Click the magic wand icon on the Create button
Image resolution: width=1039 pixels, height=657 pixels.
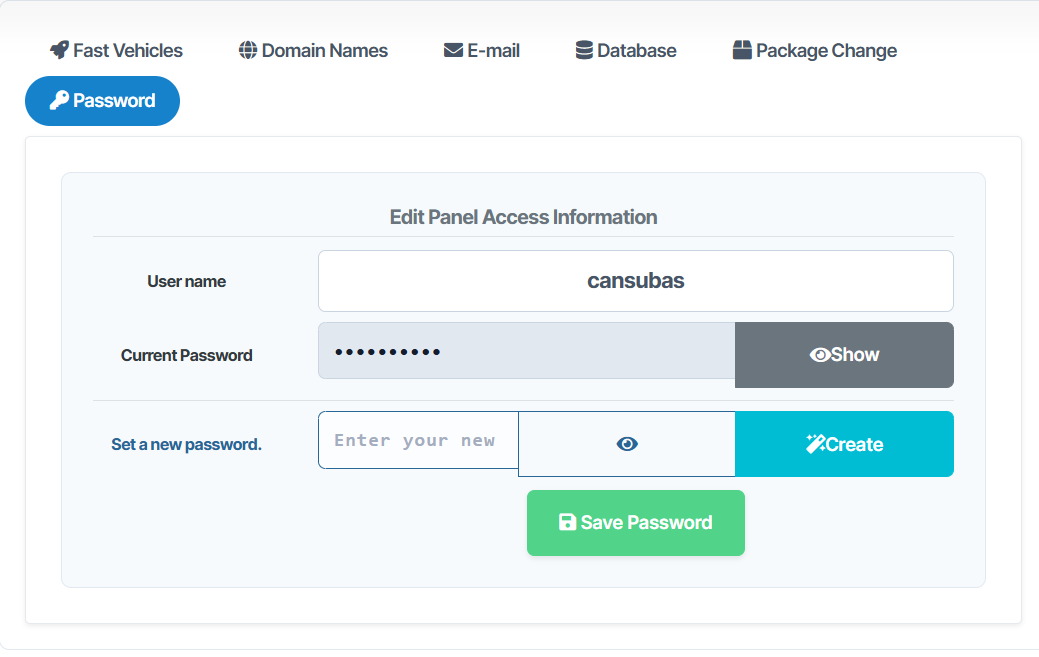tap(815, 444)
